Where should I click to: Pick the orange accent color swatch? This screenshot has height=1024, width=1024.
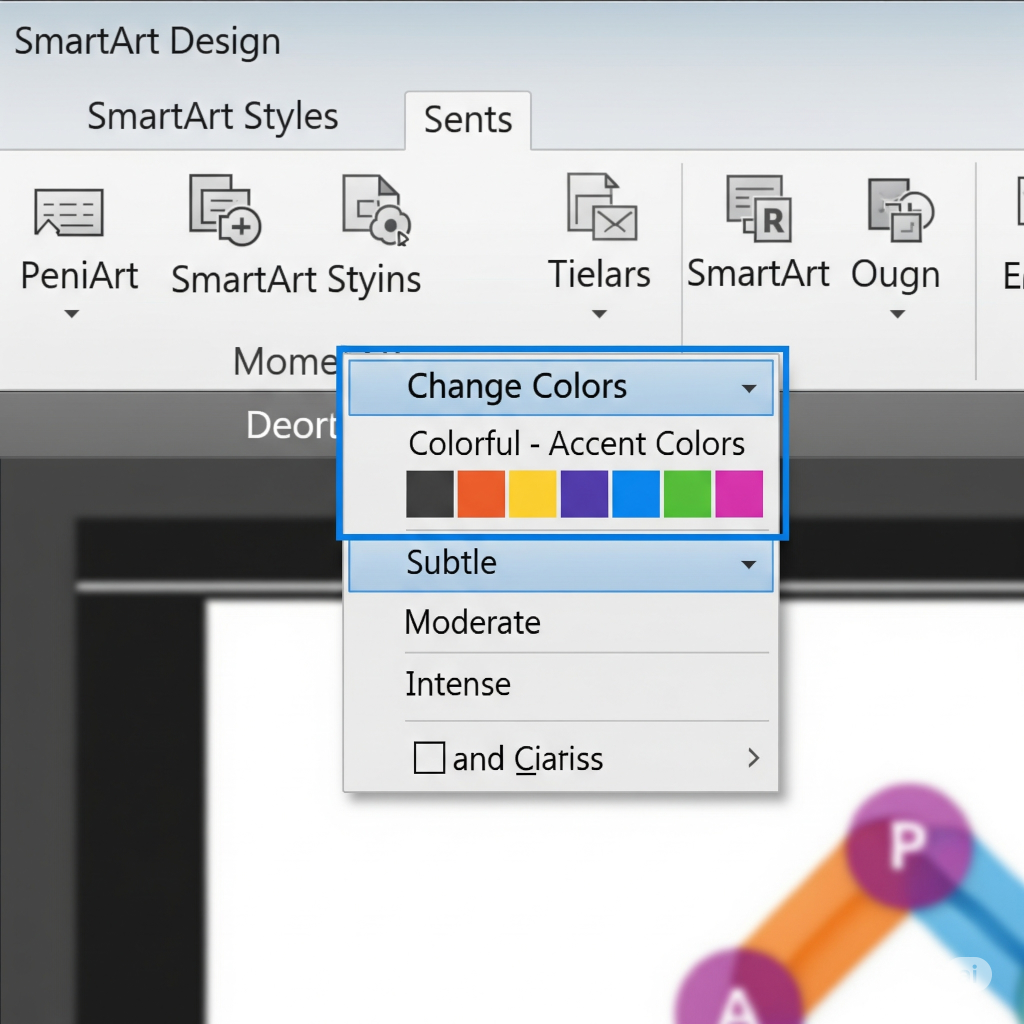click(x=481, y=494)
